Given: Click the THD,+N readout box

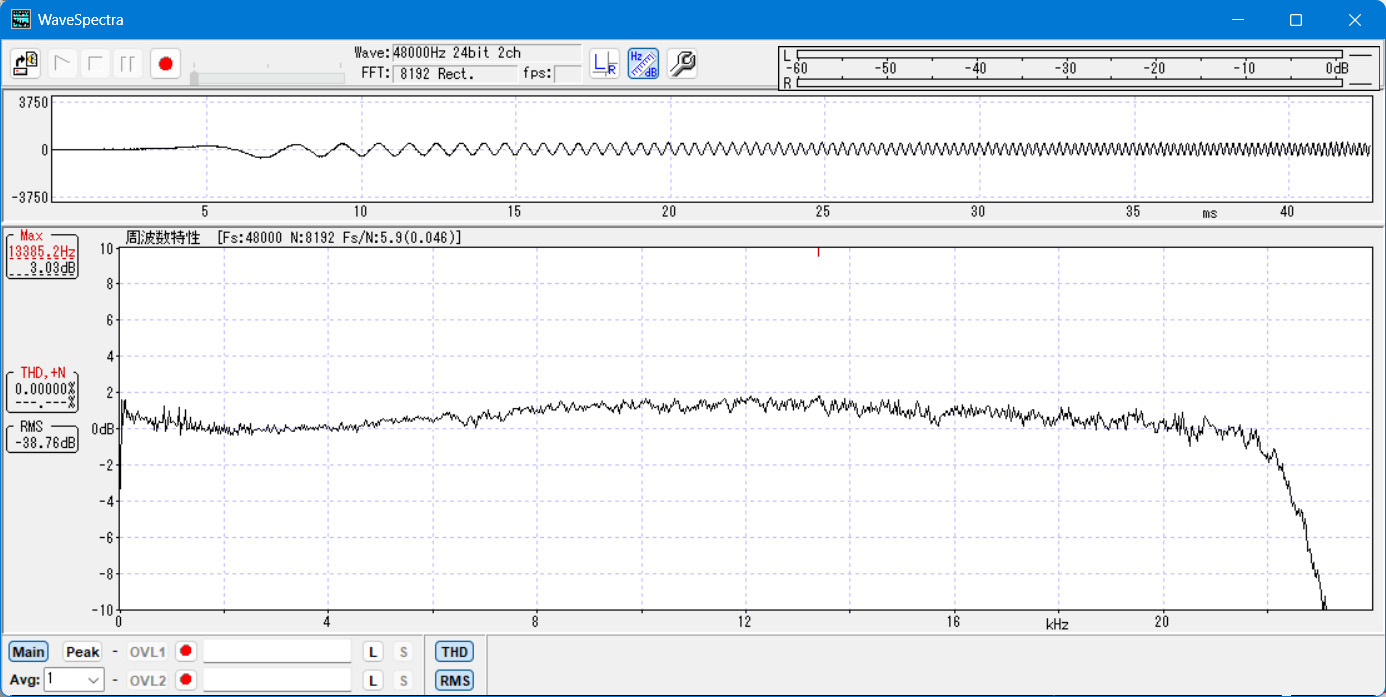Looking at the screenshot, I should point(42,389).
